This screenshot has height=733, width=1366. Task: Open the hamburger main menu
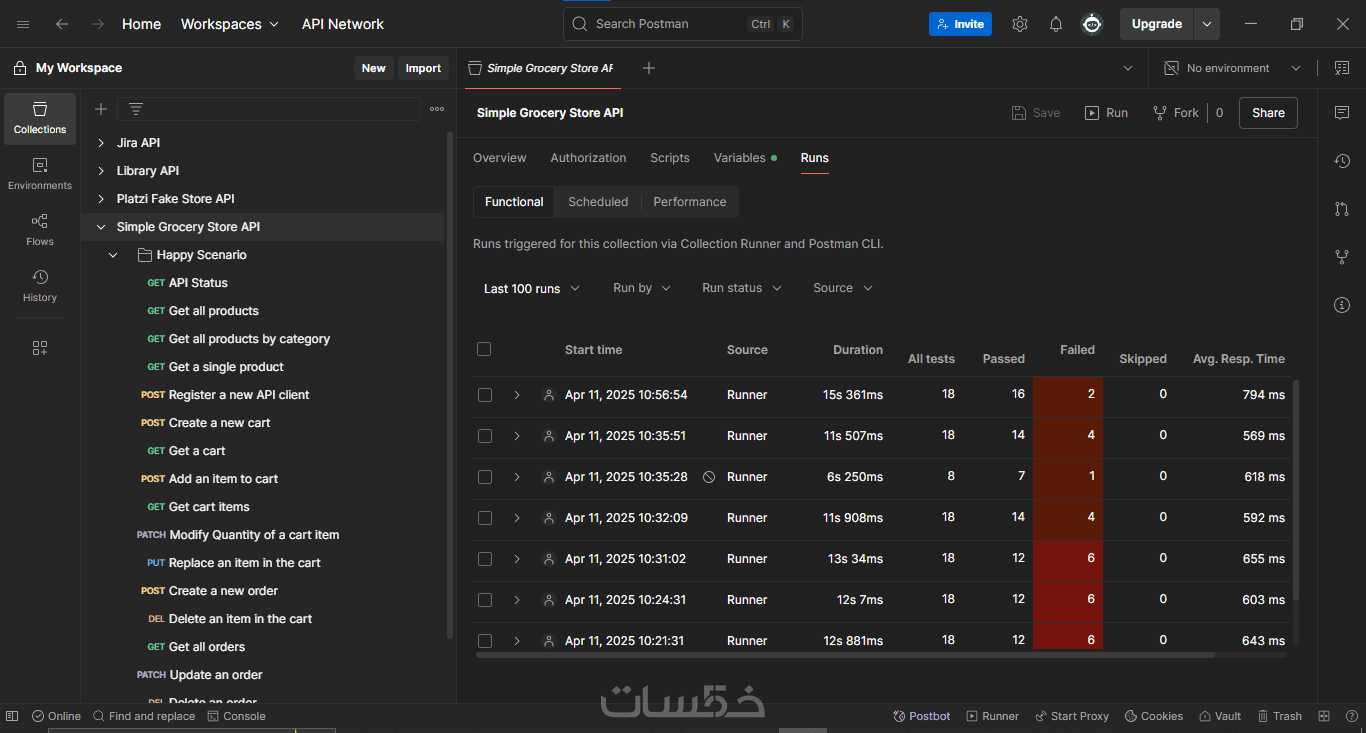click(24, 24)
